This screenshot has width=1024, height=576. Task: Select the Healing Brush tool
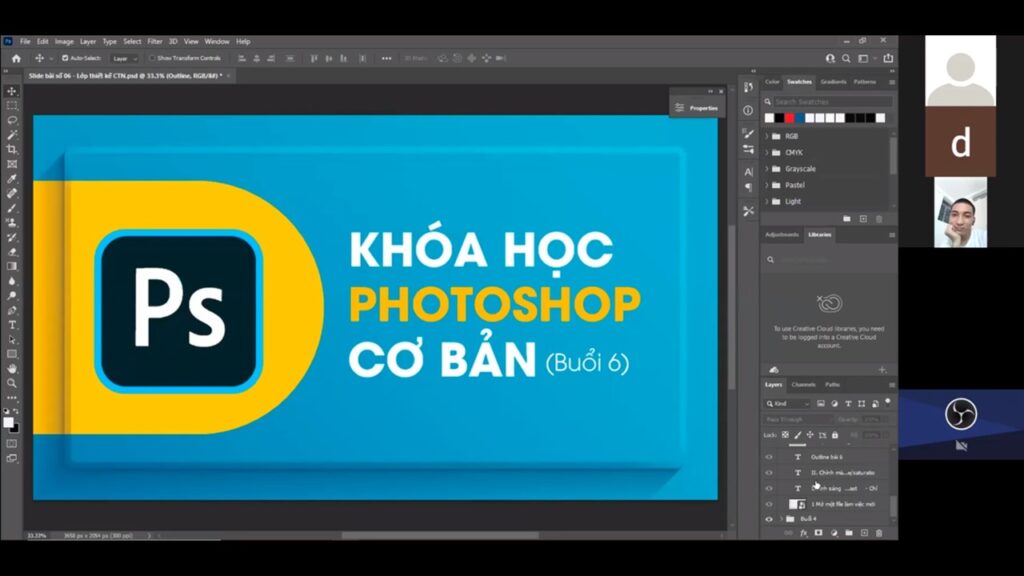pos(12,193)
